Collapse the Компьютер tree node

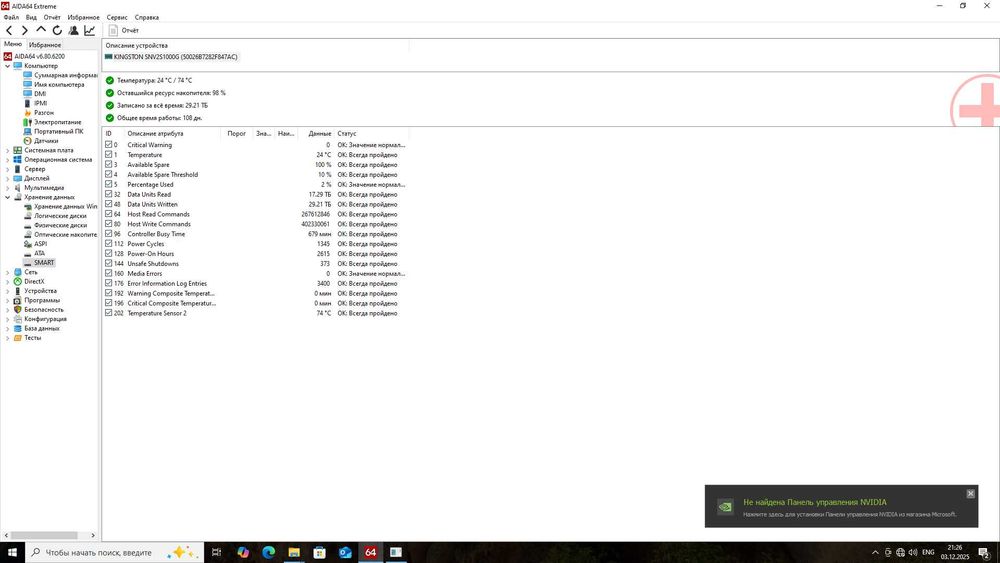coord(8,66)
